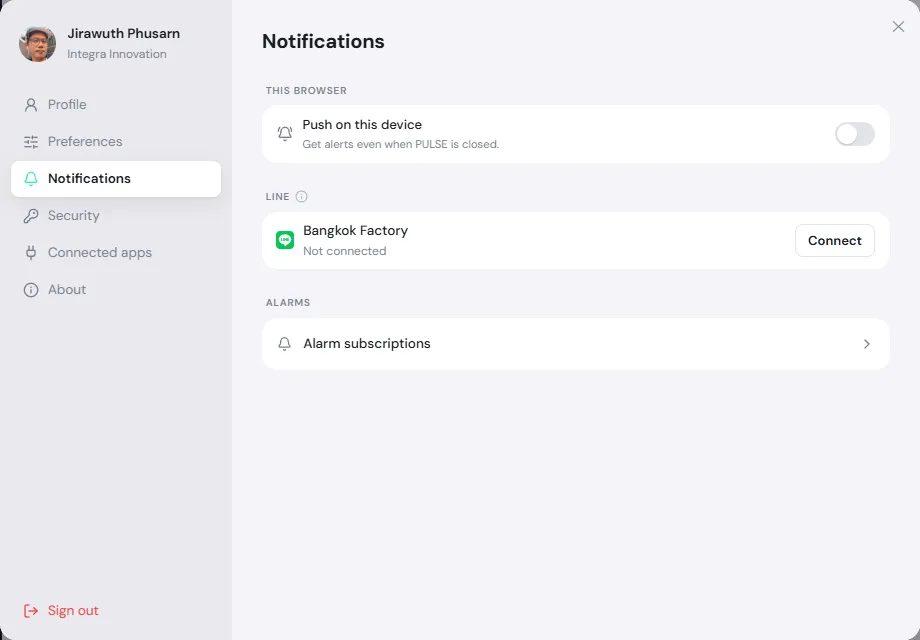Open the Preferences settings section

coord(116,142)
